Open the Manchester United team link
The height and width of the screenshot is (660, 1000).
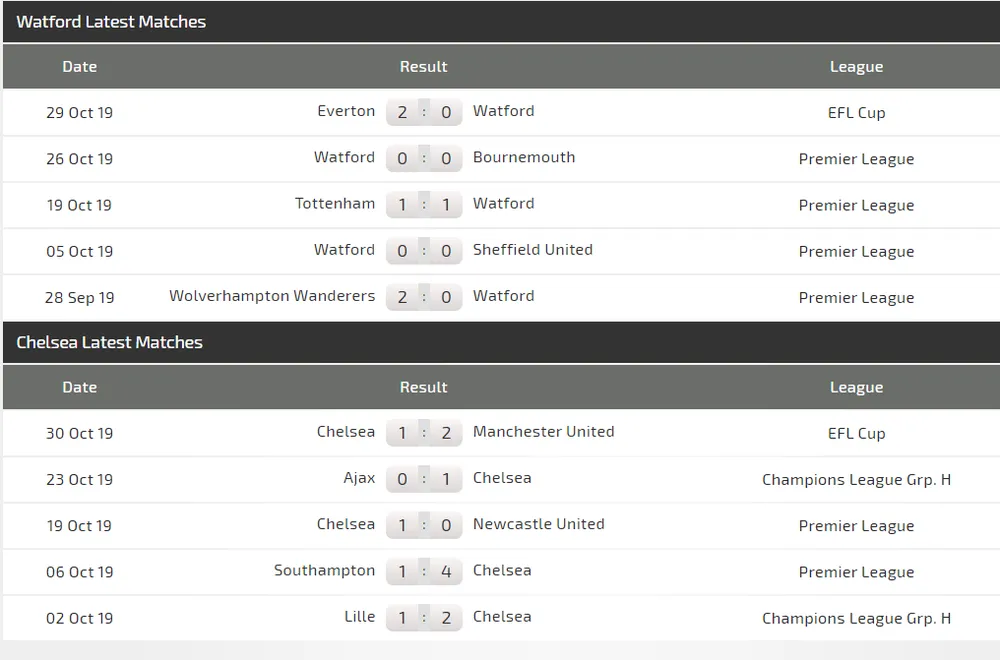(544, 431)
